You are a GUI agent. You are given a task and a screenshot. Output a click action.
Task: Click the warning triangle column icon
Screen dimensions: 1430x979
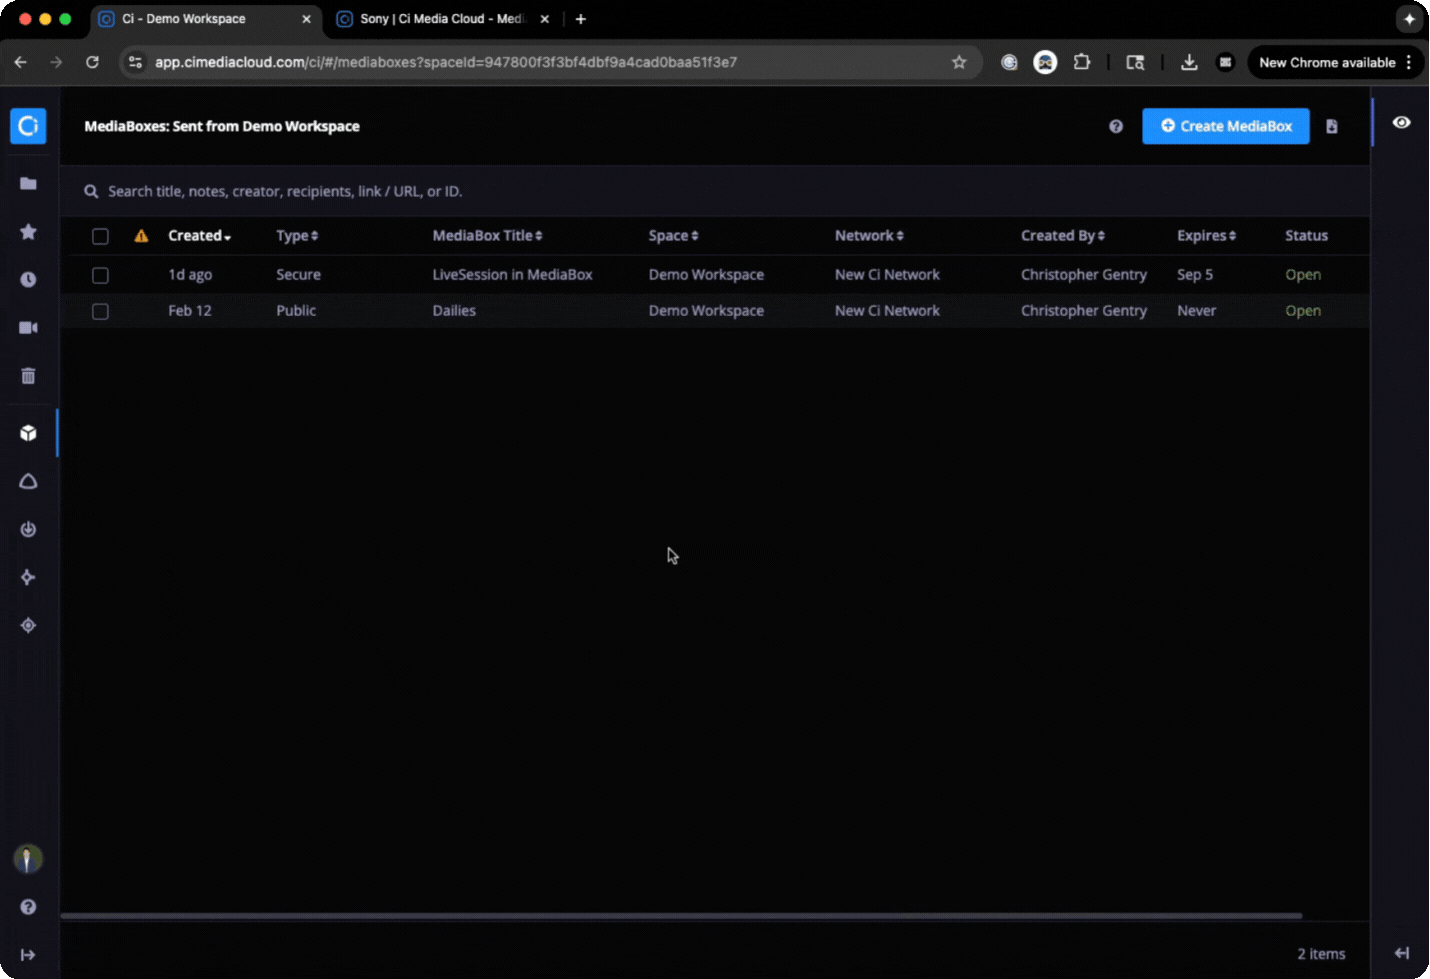[141, 236]
